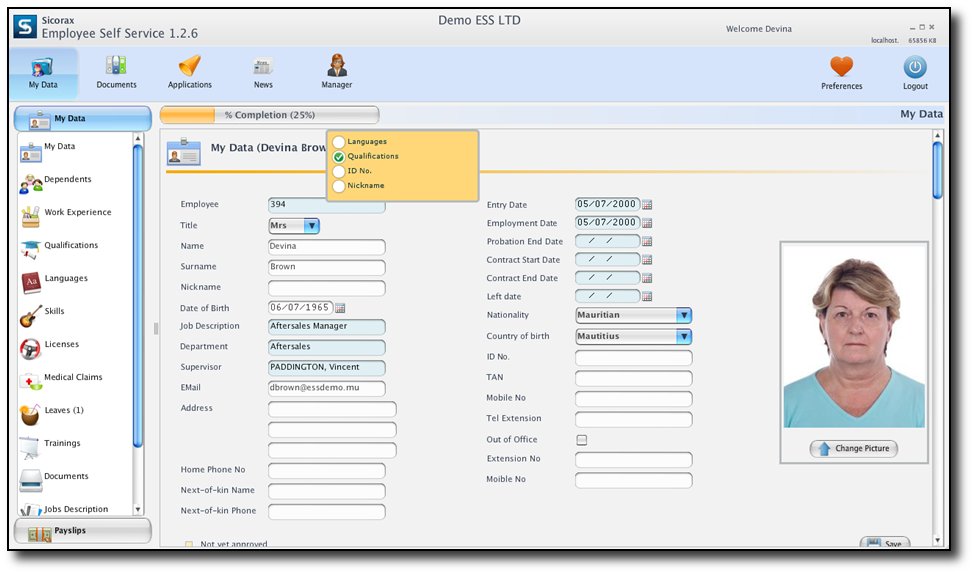
Task: Expand the Title dropdown
Action: 312,226
